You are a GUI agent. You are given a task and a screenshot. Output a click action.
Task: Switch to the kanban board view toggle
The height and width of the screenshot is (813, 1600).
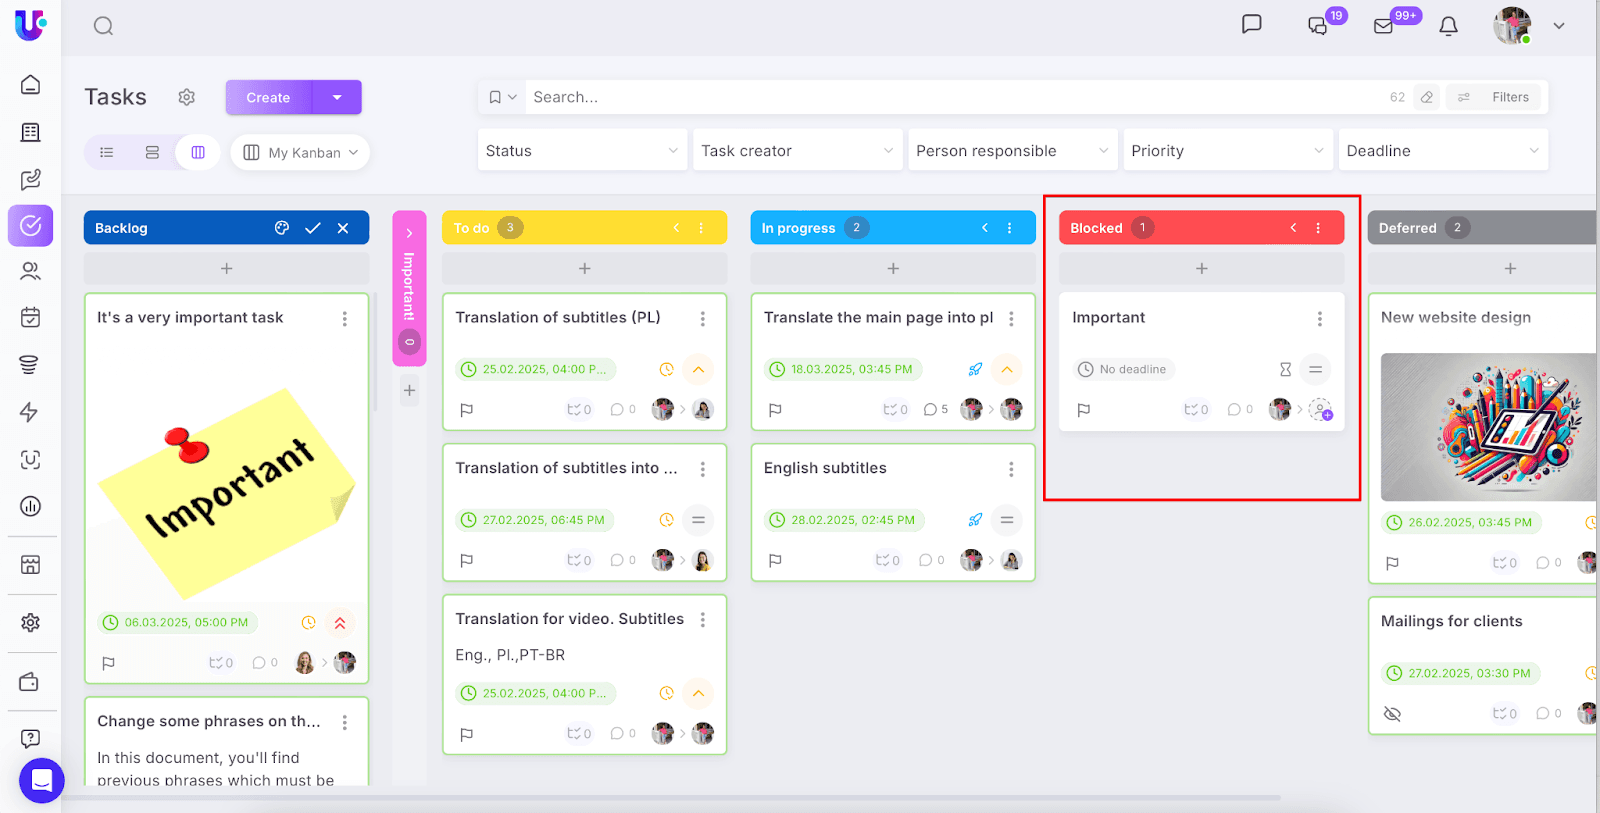point(198,153)
